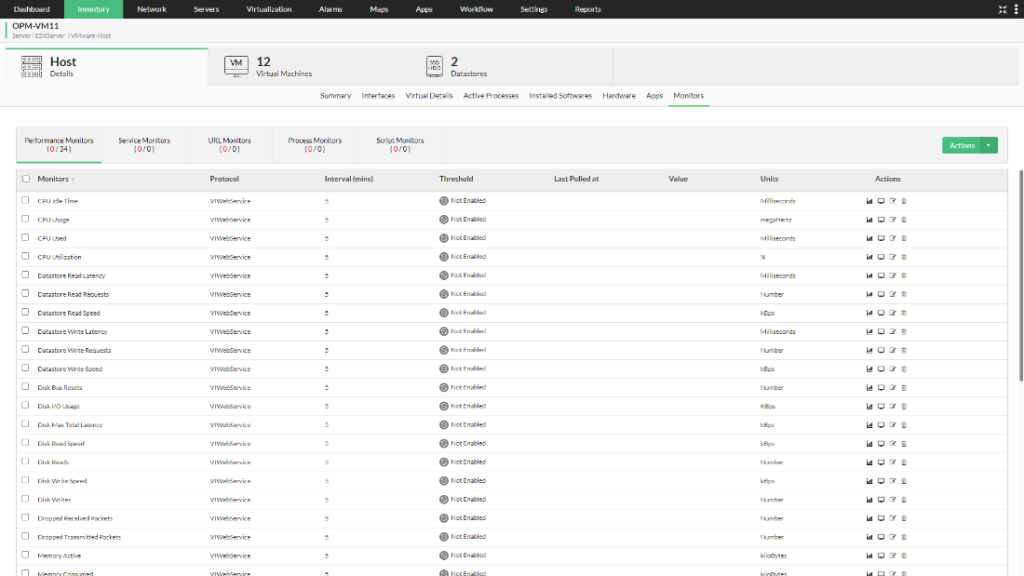Click the graph icon for Memory Active
The image size is (1024, 576).
click(x=868, y=555)
